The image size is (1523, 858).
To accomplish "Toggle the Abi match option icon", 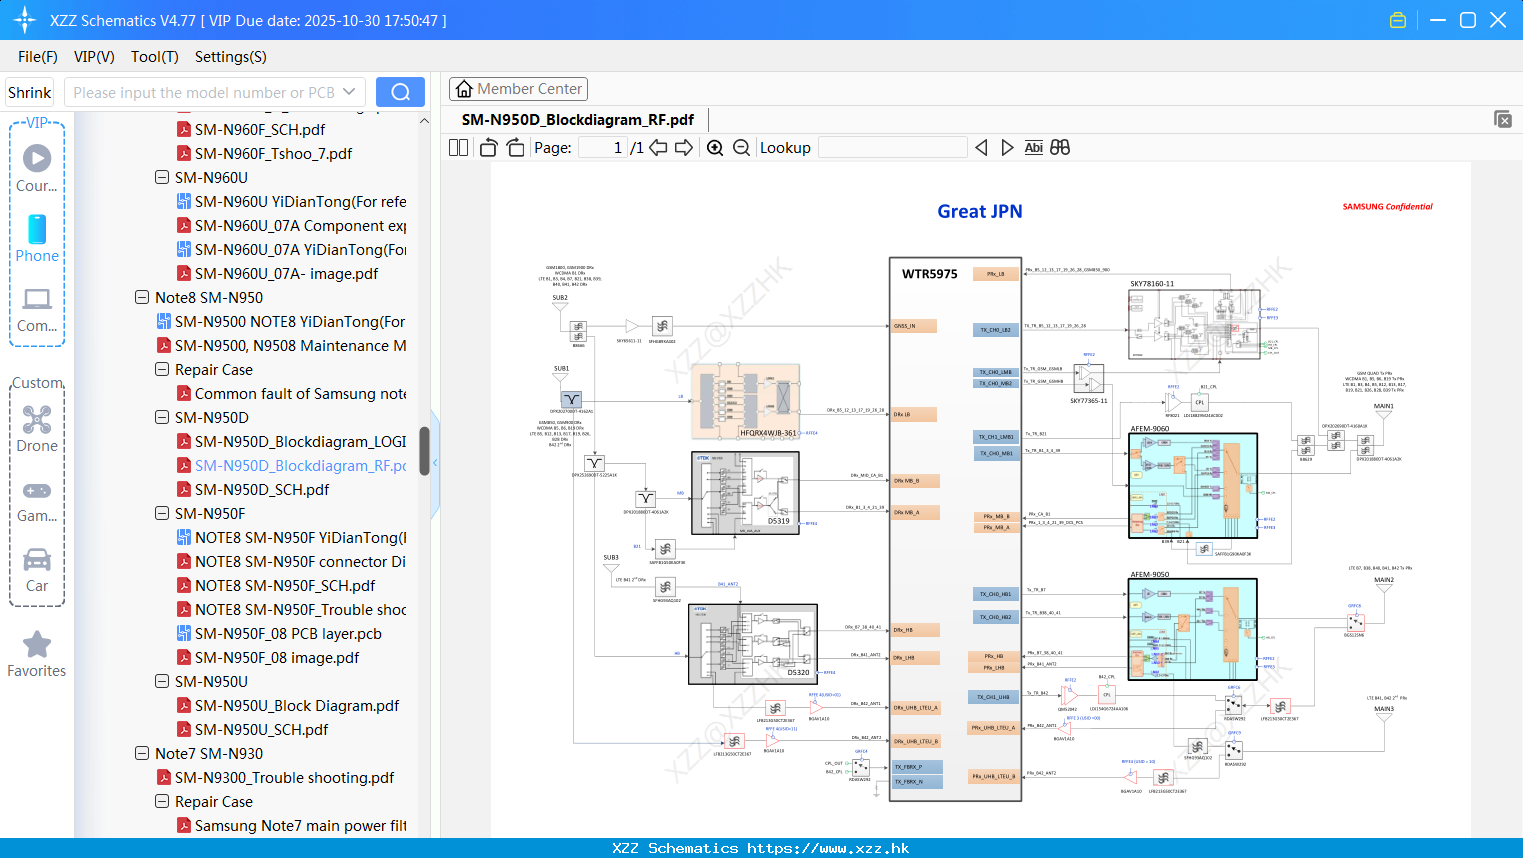I will click(x=1033, y=147).
